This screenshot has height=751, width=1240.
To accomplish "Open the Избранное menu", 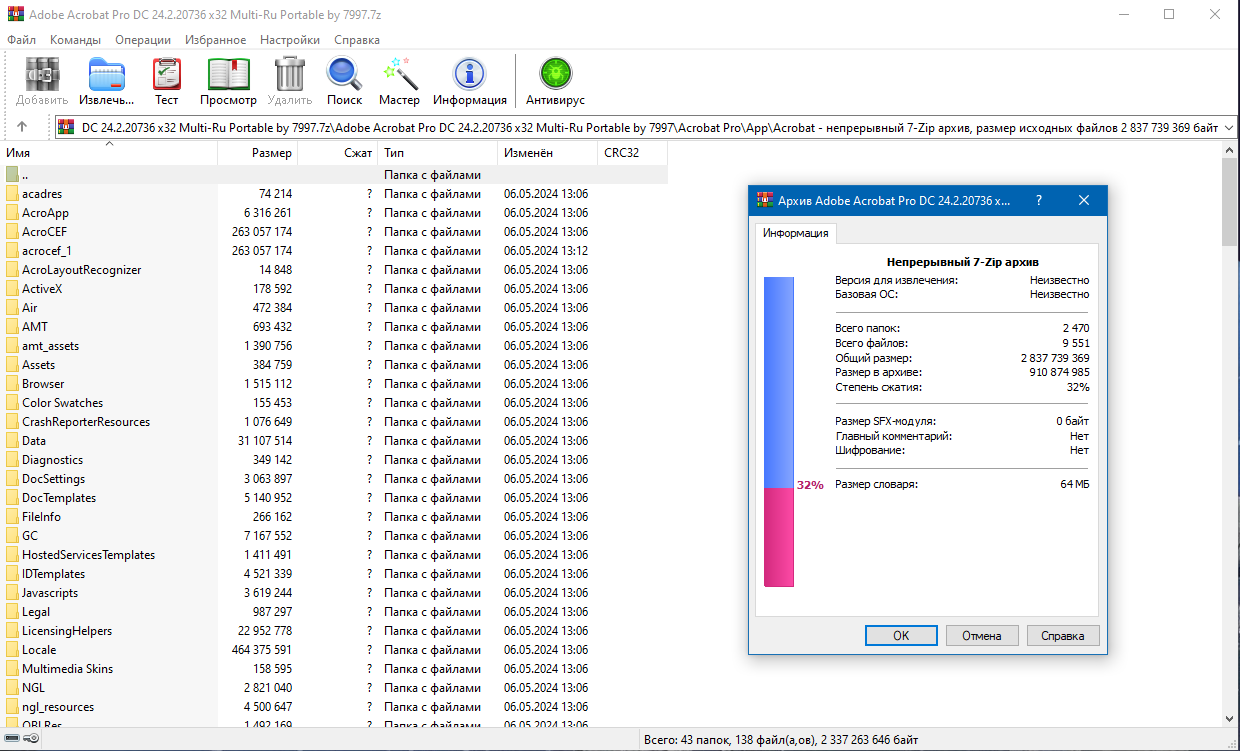I will 215,40.
